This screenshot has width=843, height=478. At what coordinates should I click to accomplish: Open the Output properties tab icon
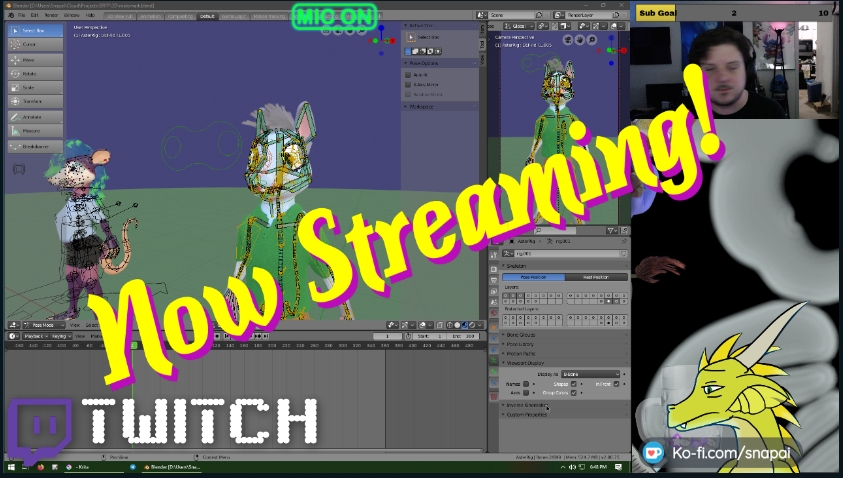coord(494,280)
